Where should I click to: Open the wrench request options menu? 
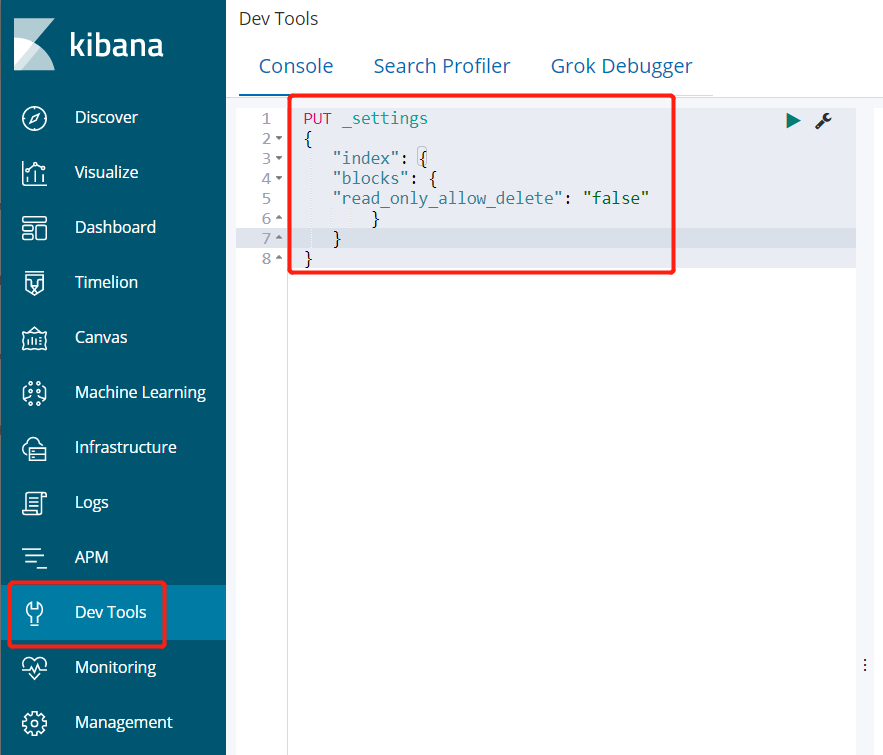pyautogui.click(x=823, y=120)
